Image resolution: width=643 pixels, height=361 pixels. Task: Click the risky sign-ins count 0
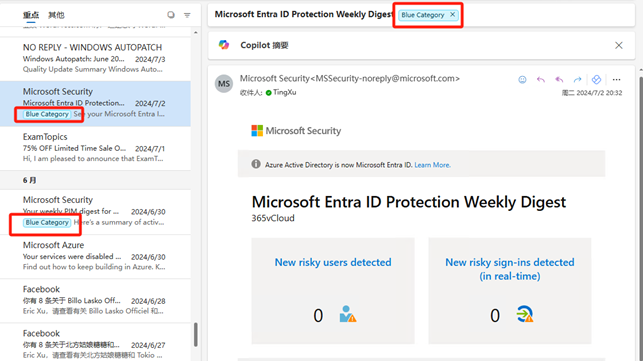click(x=495, y=315)
